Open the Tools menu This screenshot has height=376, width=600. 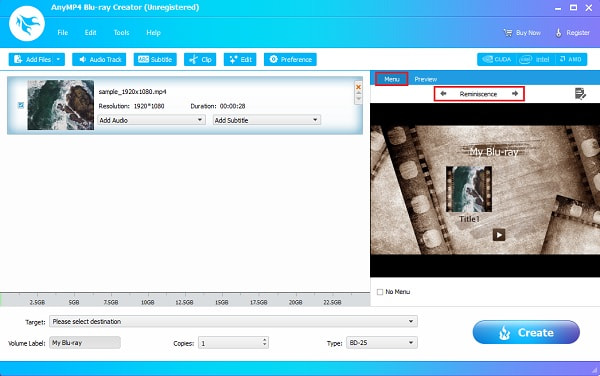click(x=121, y=33)
